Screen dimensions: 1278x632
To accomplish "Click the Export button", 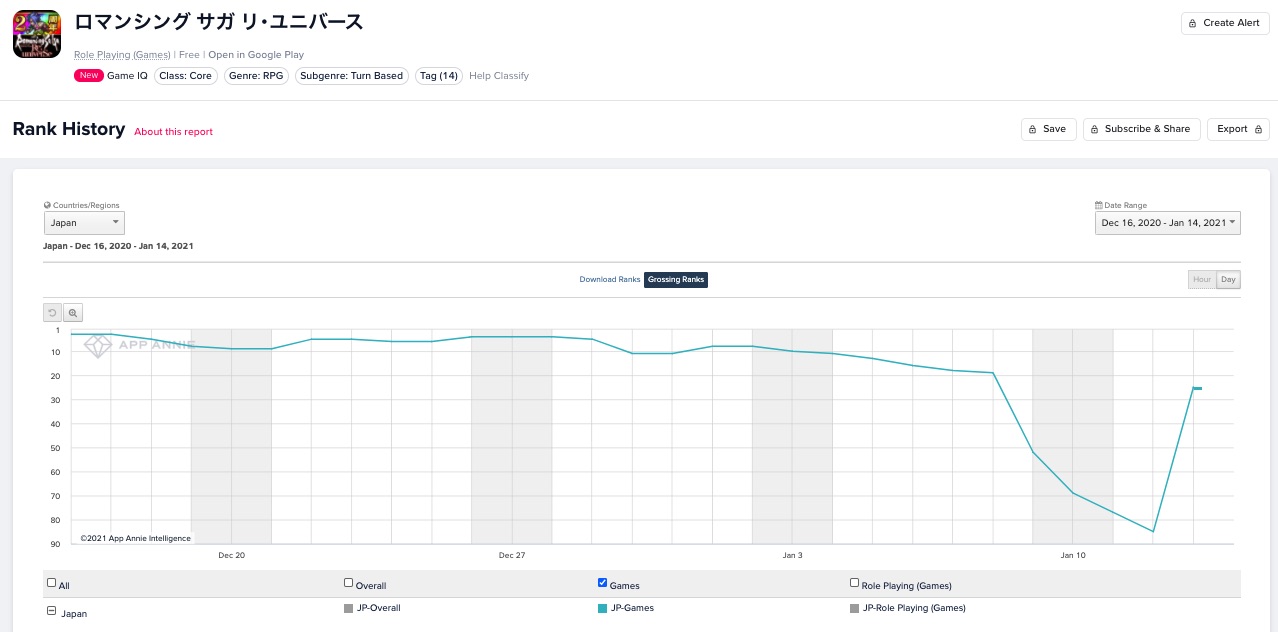I will (1239, 129).
